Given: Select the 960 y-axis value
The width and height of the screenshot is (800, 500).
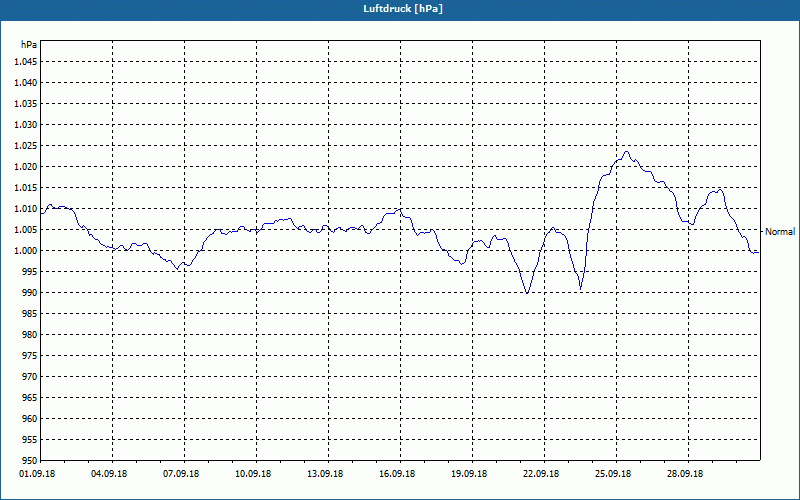Looking at the screenshot, I should click(x=30, y=418).
